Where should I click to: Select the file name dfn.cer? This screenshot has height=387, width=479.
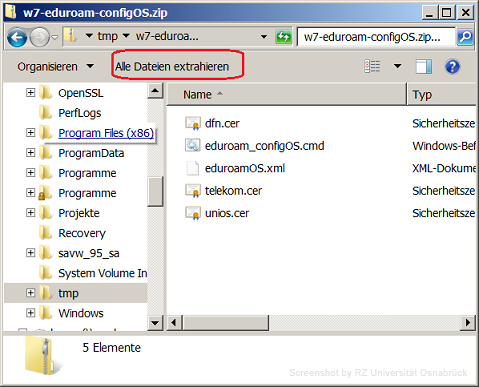[222, 124]
